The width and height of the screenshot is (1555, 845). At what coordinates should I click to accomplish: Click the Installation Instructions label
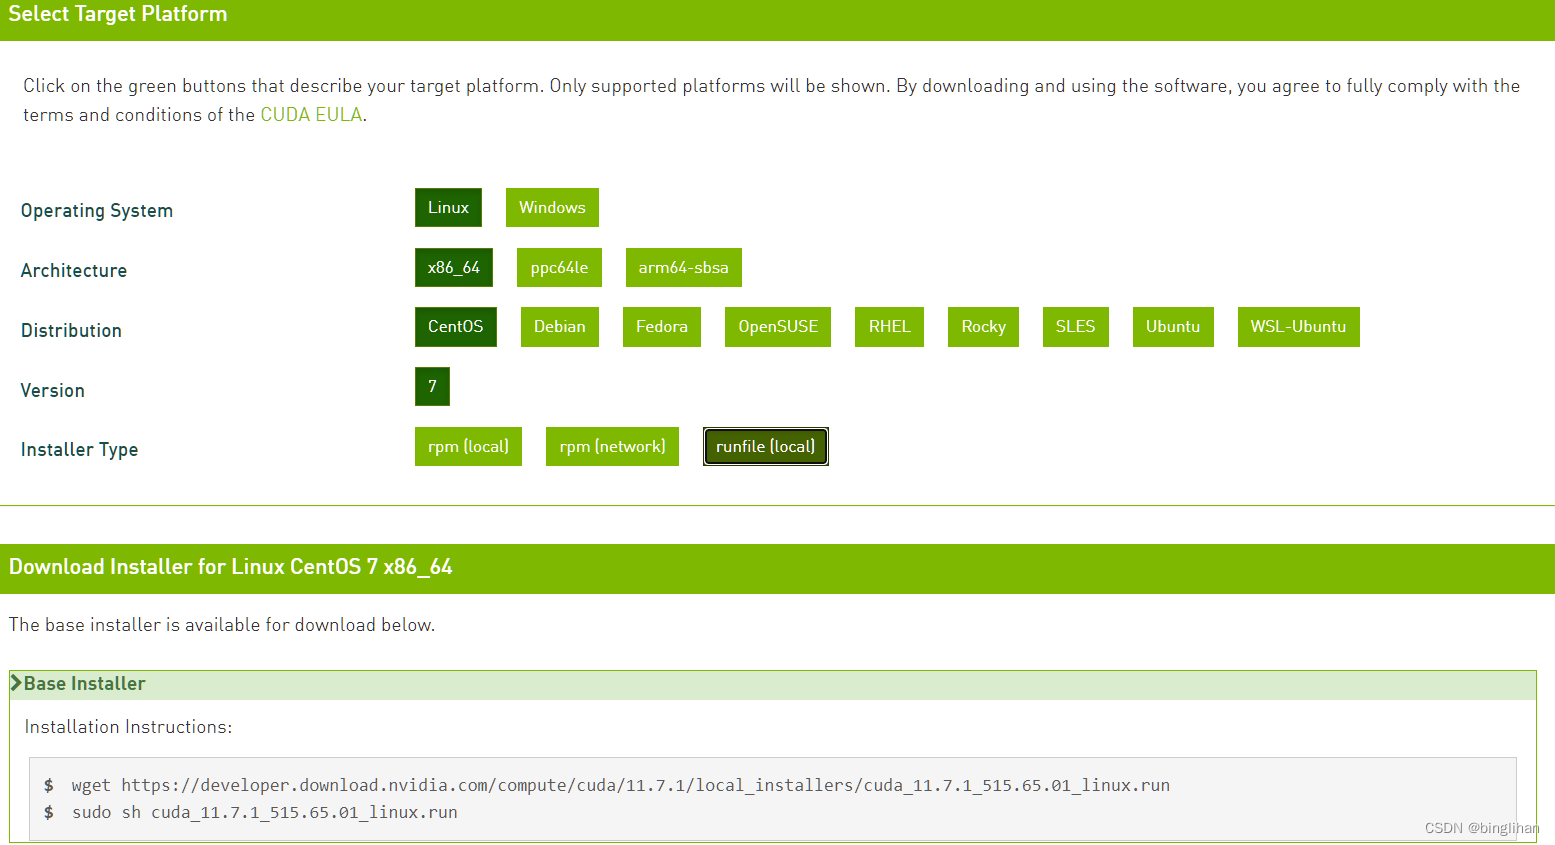tap(128, 727)
